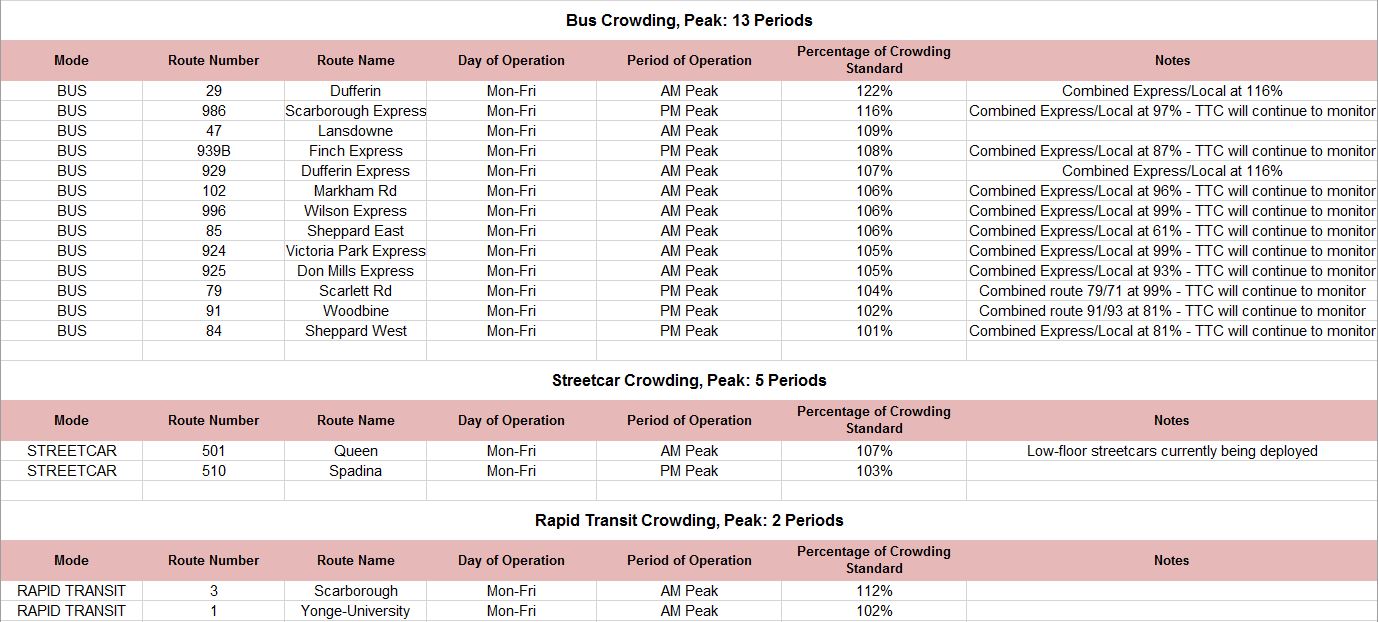
Task: Click route number cell '939B'
Action: pos(213,151)
